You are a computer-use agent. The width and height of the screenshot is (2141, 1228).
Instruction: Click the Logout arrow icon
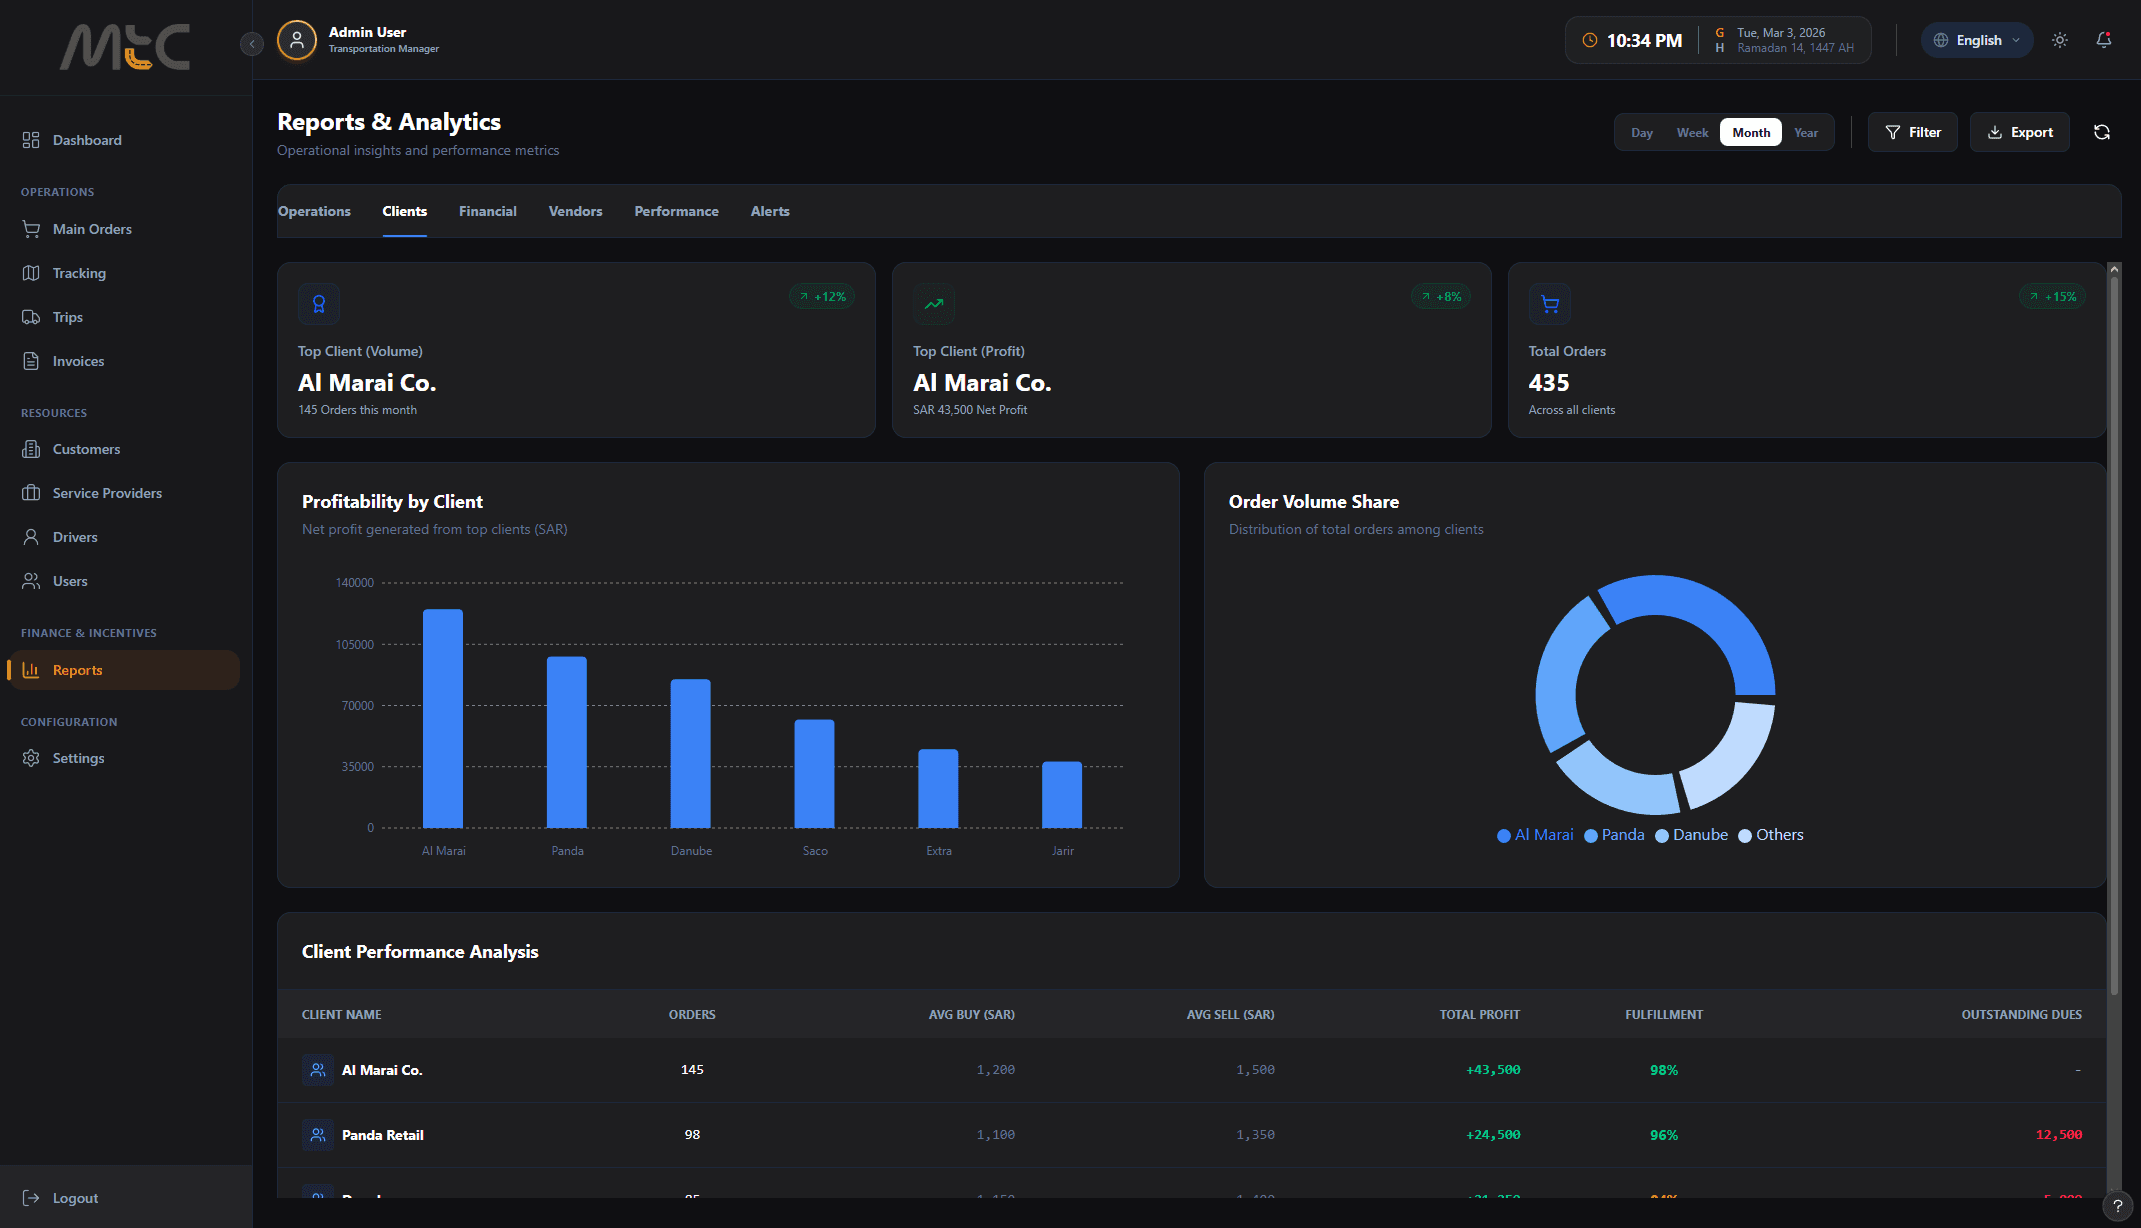pos(31,1198)
